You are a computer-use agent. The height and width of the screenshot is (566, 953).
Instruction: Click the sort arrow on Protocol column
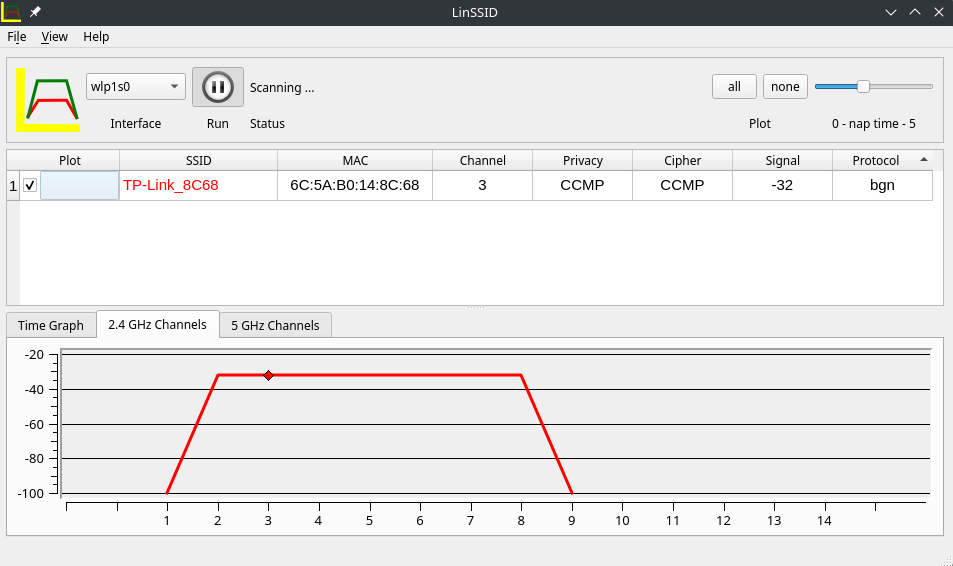point(923,159)
